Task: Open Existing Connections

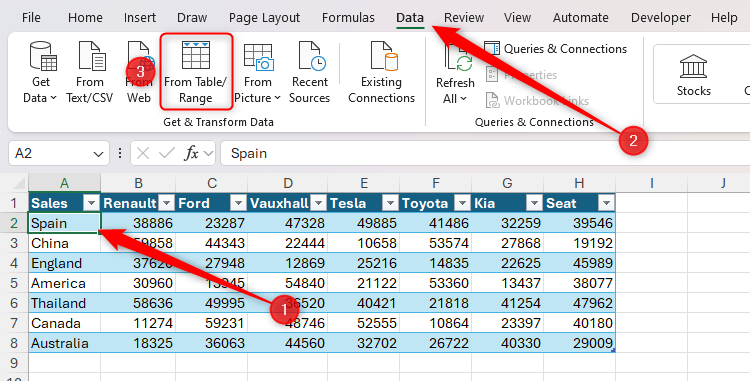Action: tap(381, 73)
